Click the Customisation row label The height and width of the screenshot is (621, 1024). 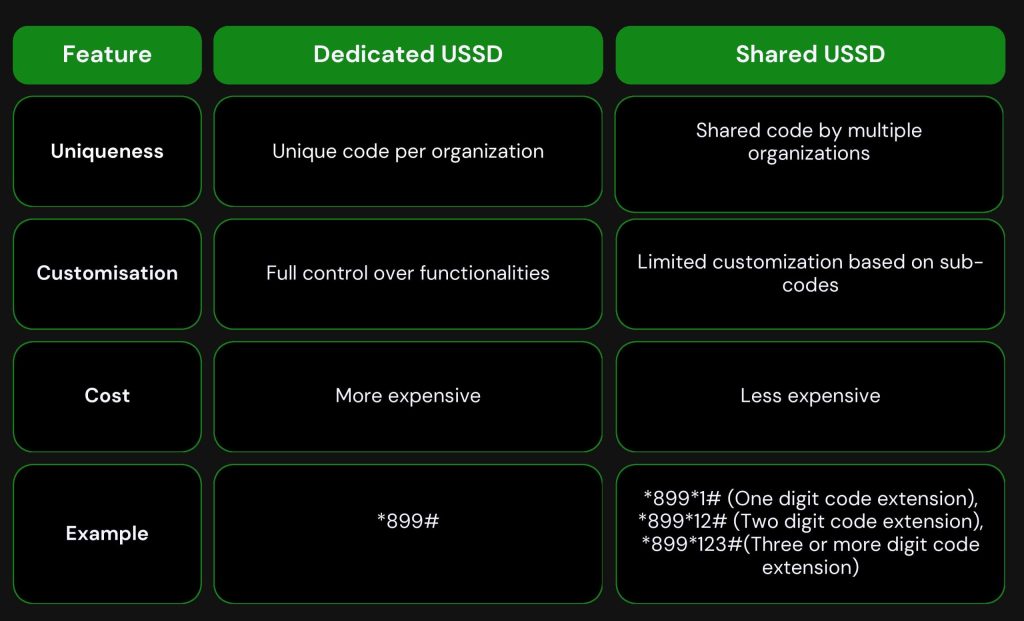tap(107, 274)
